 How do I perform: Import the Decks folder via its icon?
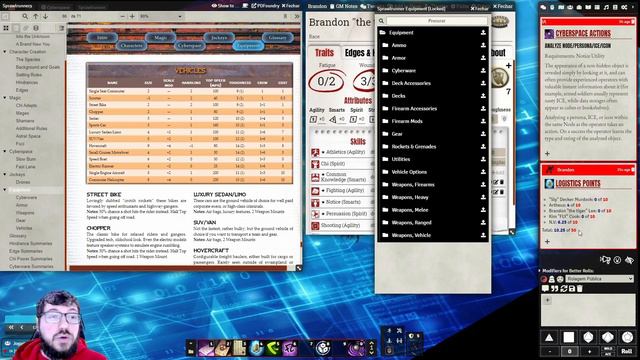point(483,96)
